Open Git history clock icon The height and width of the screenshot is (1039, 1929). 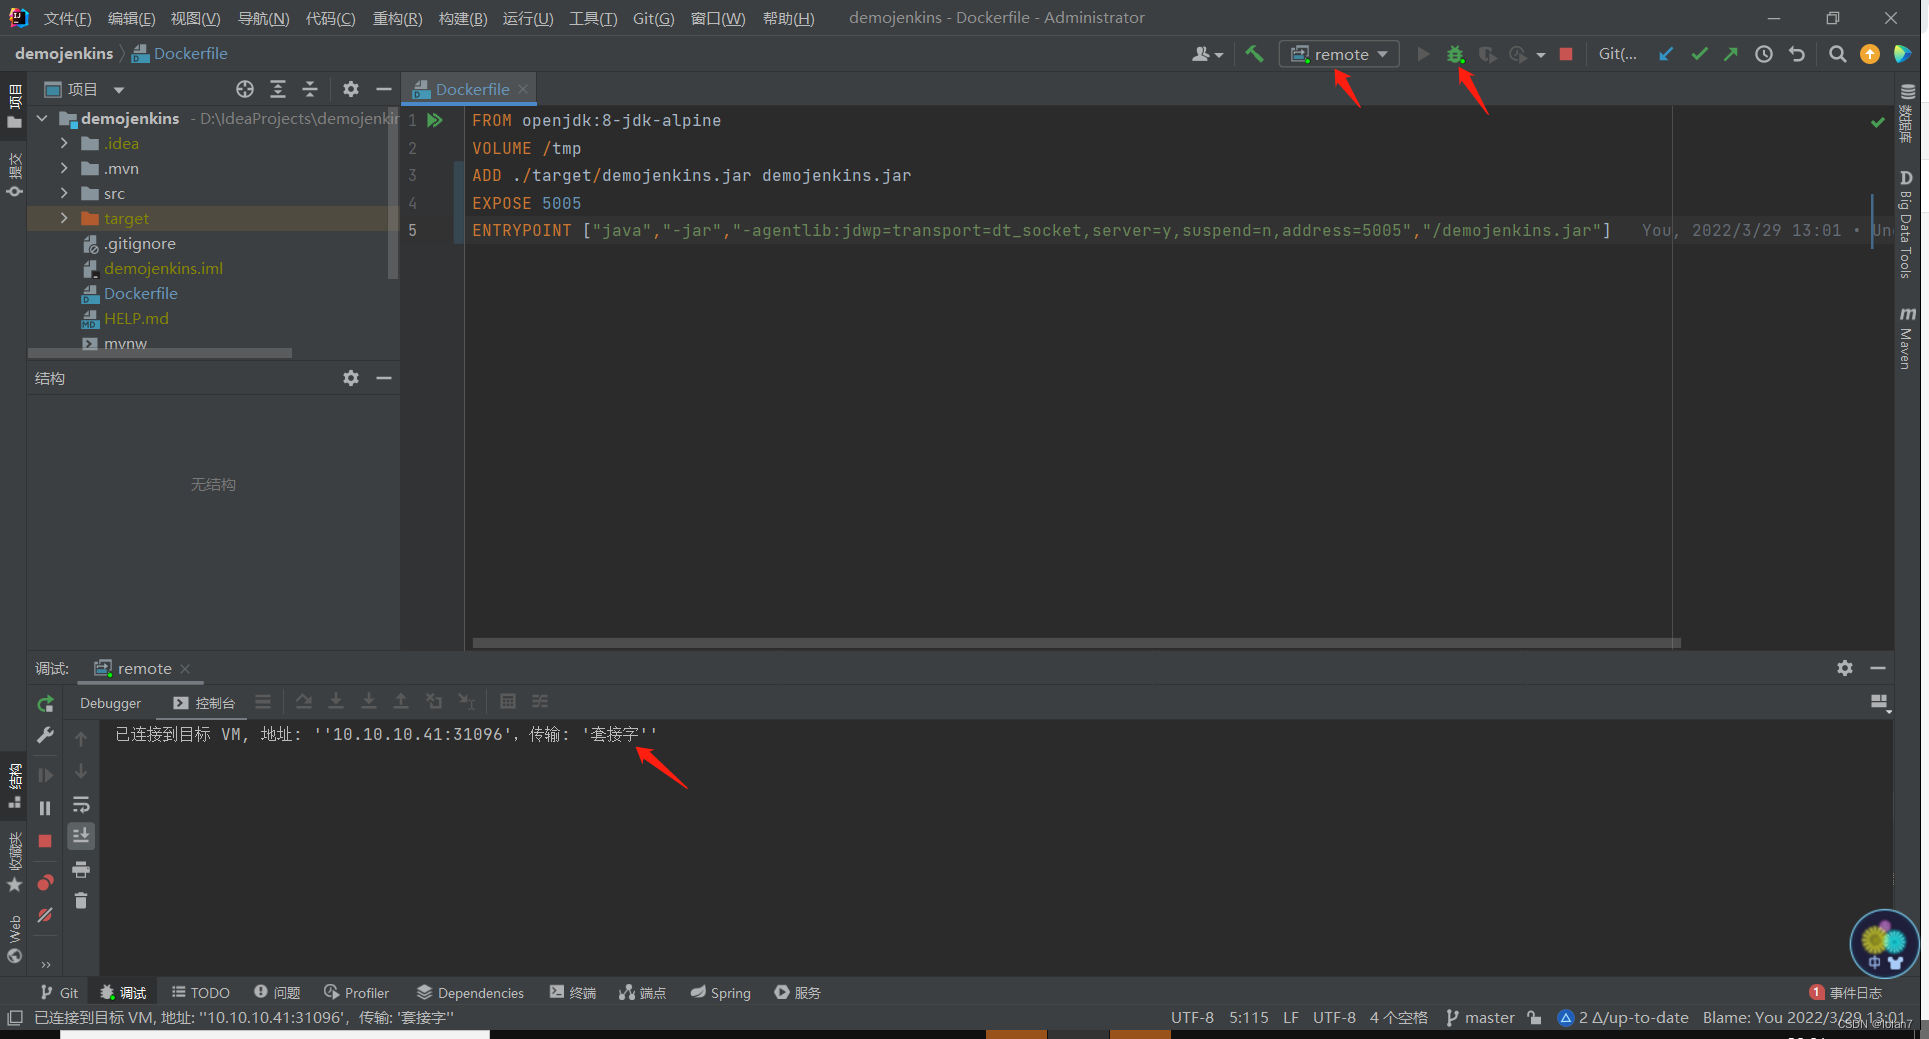pos(1764,54)
